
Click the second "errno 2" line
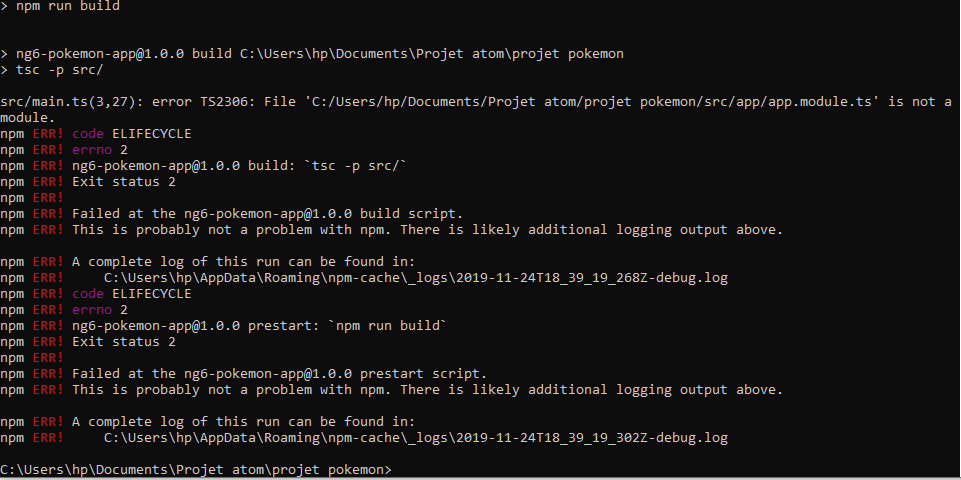(x=100, y=310)
